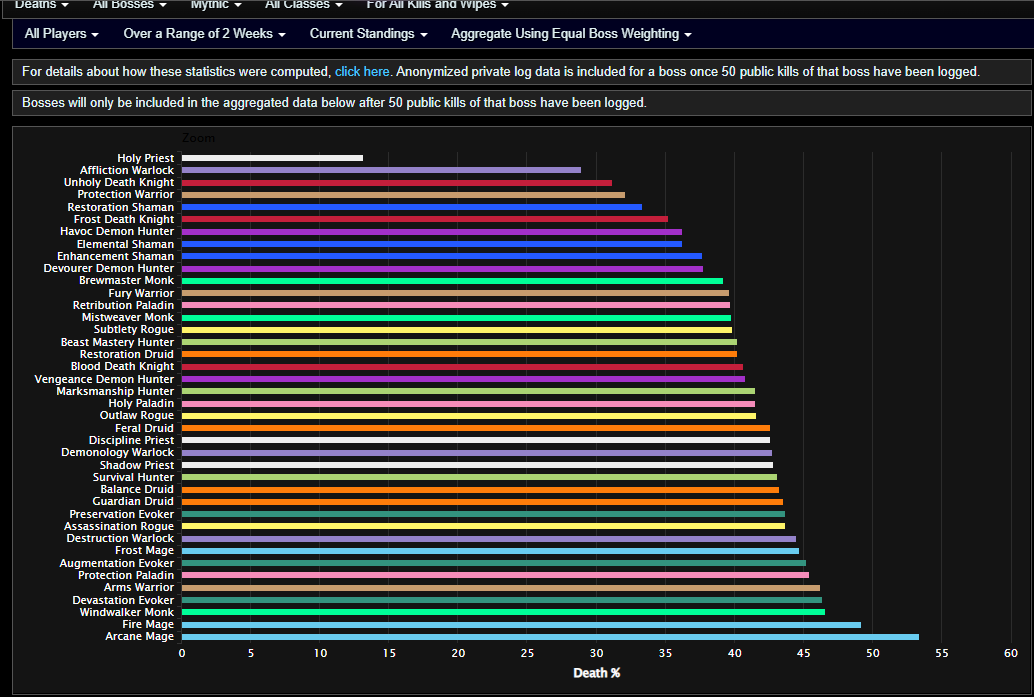Click the Restoration Shaman label
This screenshot has height=697, width=1034.
tap(121, 207)
